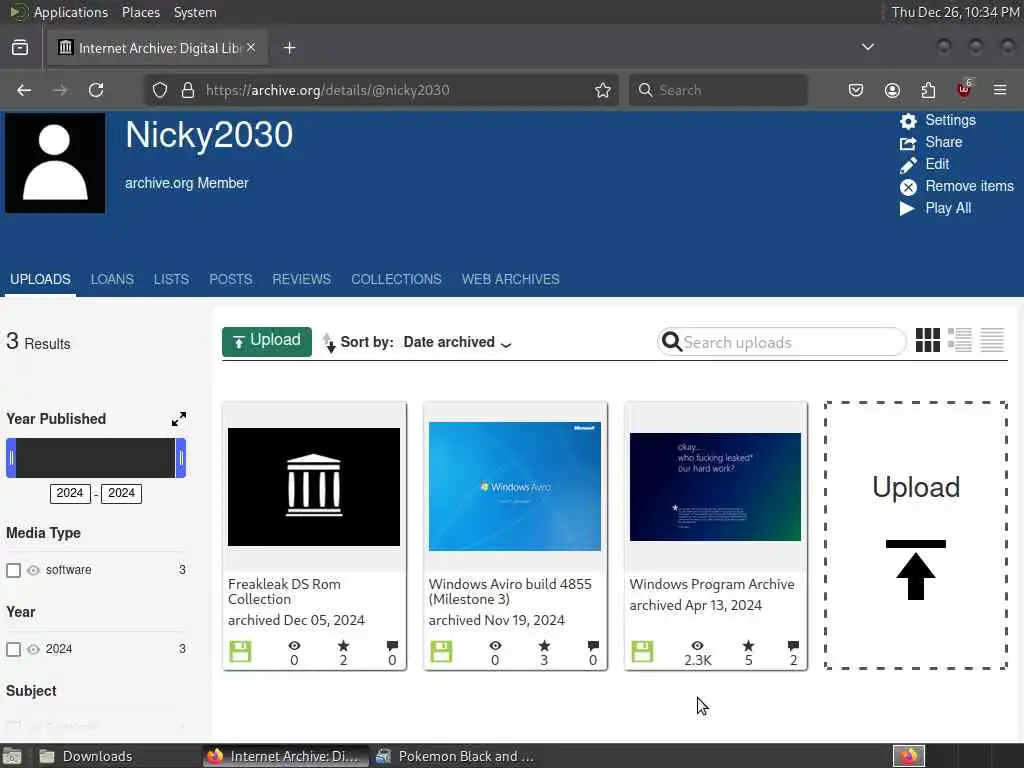Viewport: 1024px width, 768px height.
Task: Switch to the COLLECTIONS tab
Action: 396,280
